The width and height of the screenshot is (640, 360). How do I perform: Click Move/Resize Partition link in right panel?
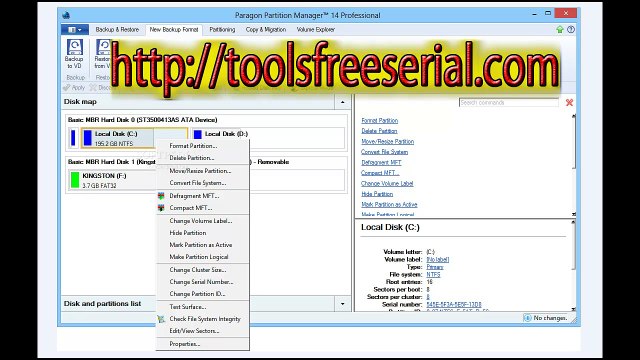point(387,142)
